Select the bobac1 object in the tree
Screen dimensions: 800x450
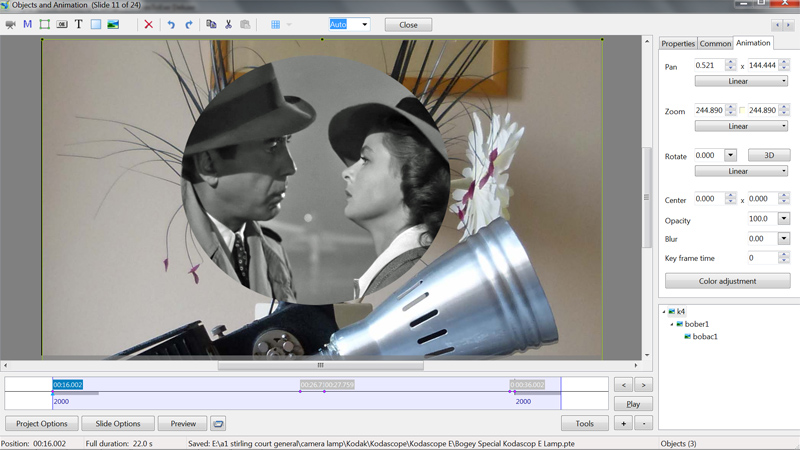click(x=705, y=336)
